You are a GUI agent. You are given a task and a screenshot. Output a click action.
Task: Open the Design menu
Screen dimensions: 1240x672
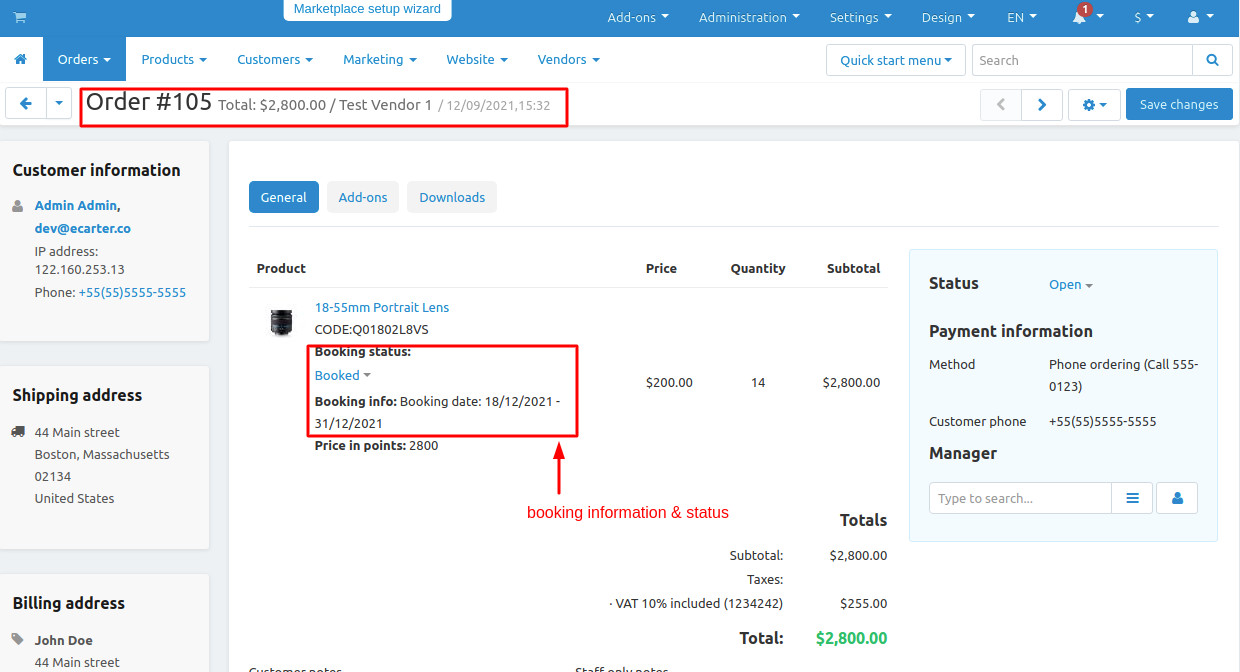(x=948, y=18)
